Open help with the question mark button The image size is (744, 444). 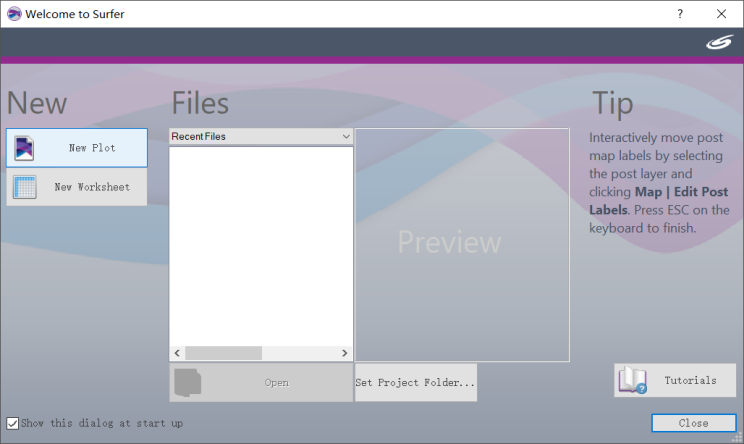[x=680, y=14]
